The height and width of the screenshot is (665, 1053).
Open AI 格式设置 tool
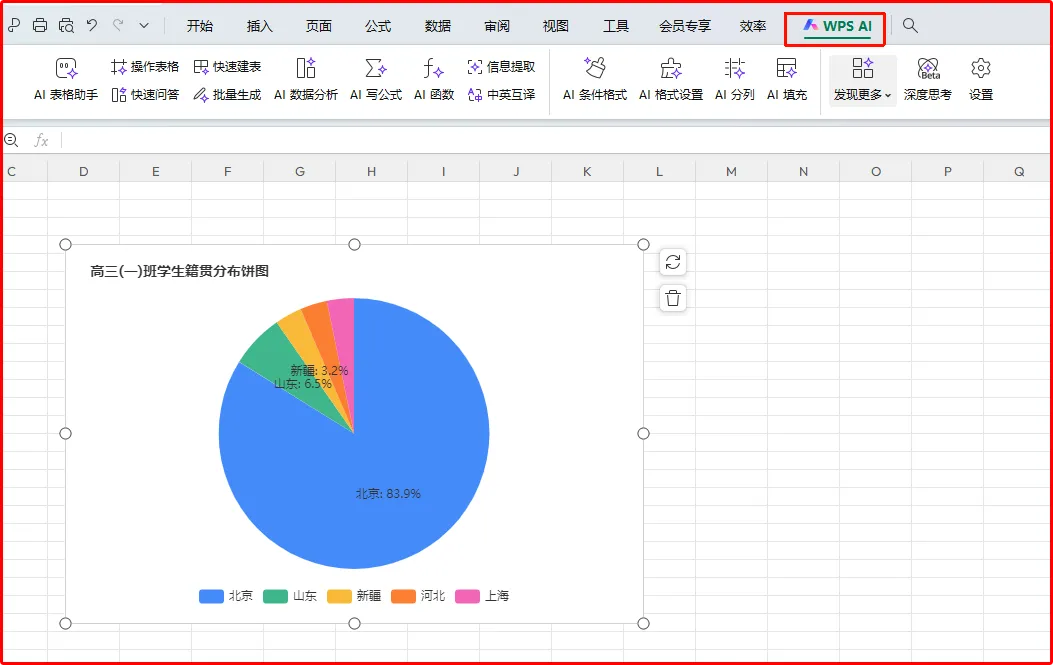coord(671,79)
